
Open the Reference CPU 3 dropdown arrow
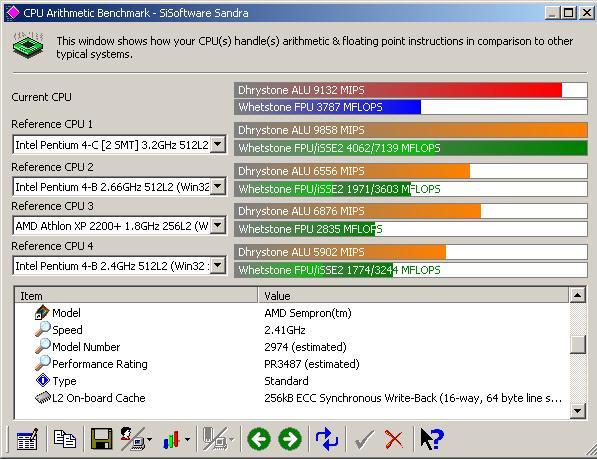click(x=218, y=225)
